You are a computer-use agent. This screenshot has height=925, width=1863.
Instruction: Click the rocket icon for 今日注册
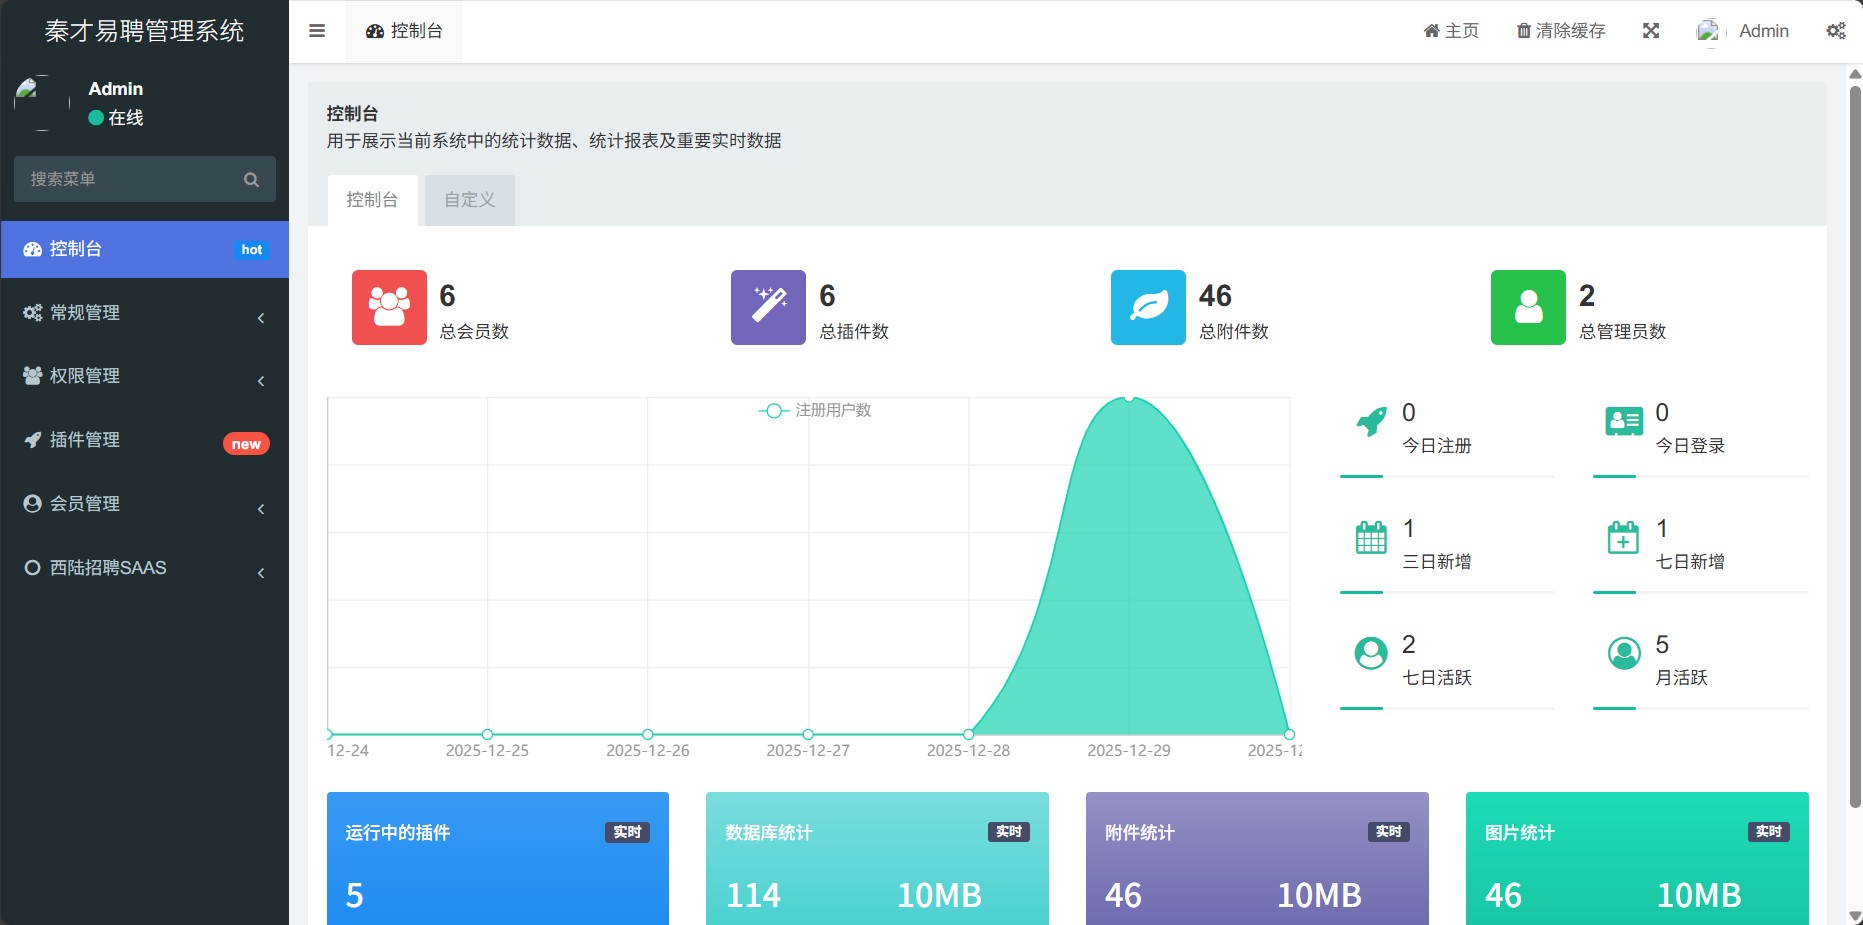(1371, 421)
